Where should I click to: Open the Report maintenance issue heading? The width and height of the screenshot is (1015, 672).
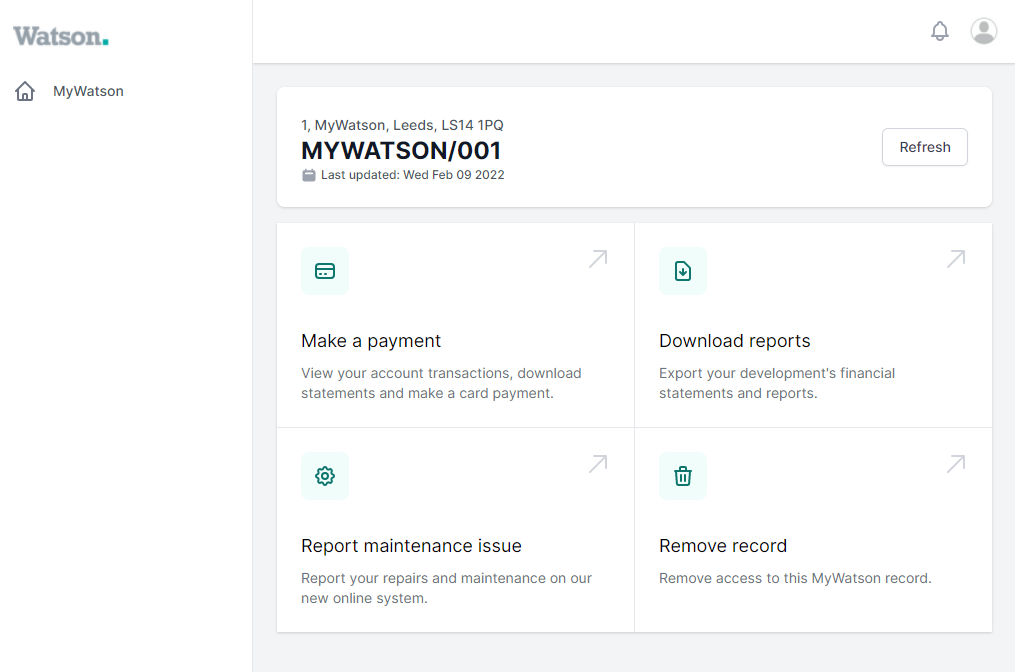click(411, 546)
